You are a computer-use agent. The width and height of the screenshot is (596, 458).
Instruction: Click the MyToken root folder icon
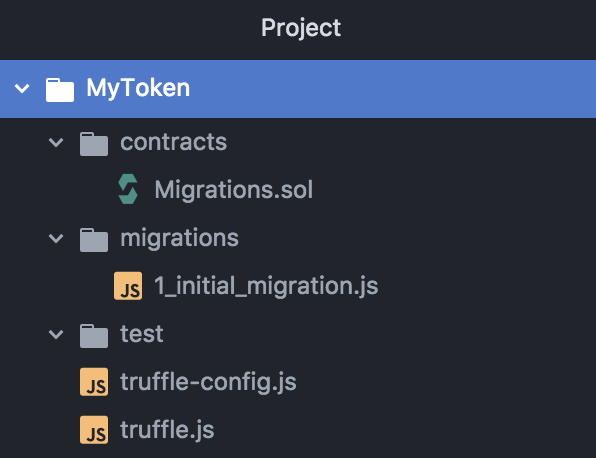click(x=60, y=90)
